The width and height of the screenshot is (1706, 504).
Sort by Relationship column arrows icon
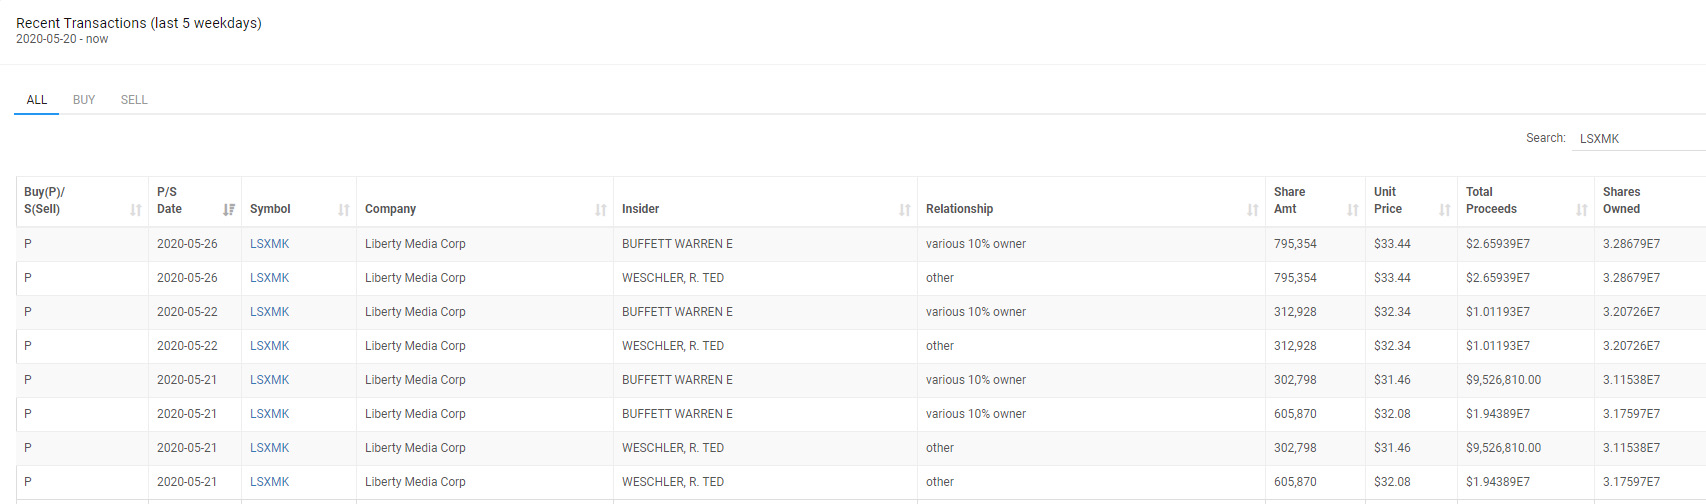click(x=1253, y=210)
